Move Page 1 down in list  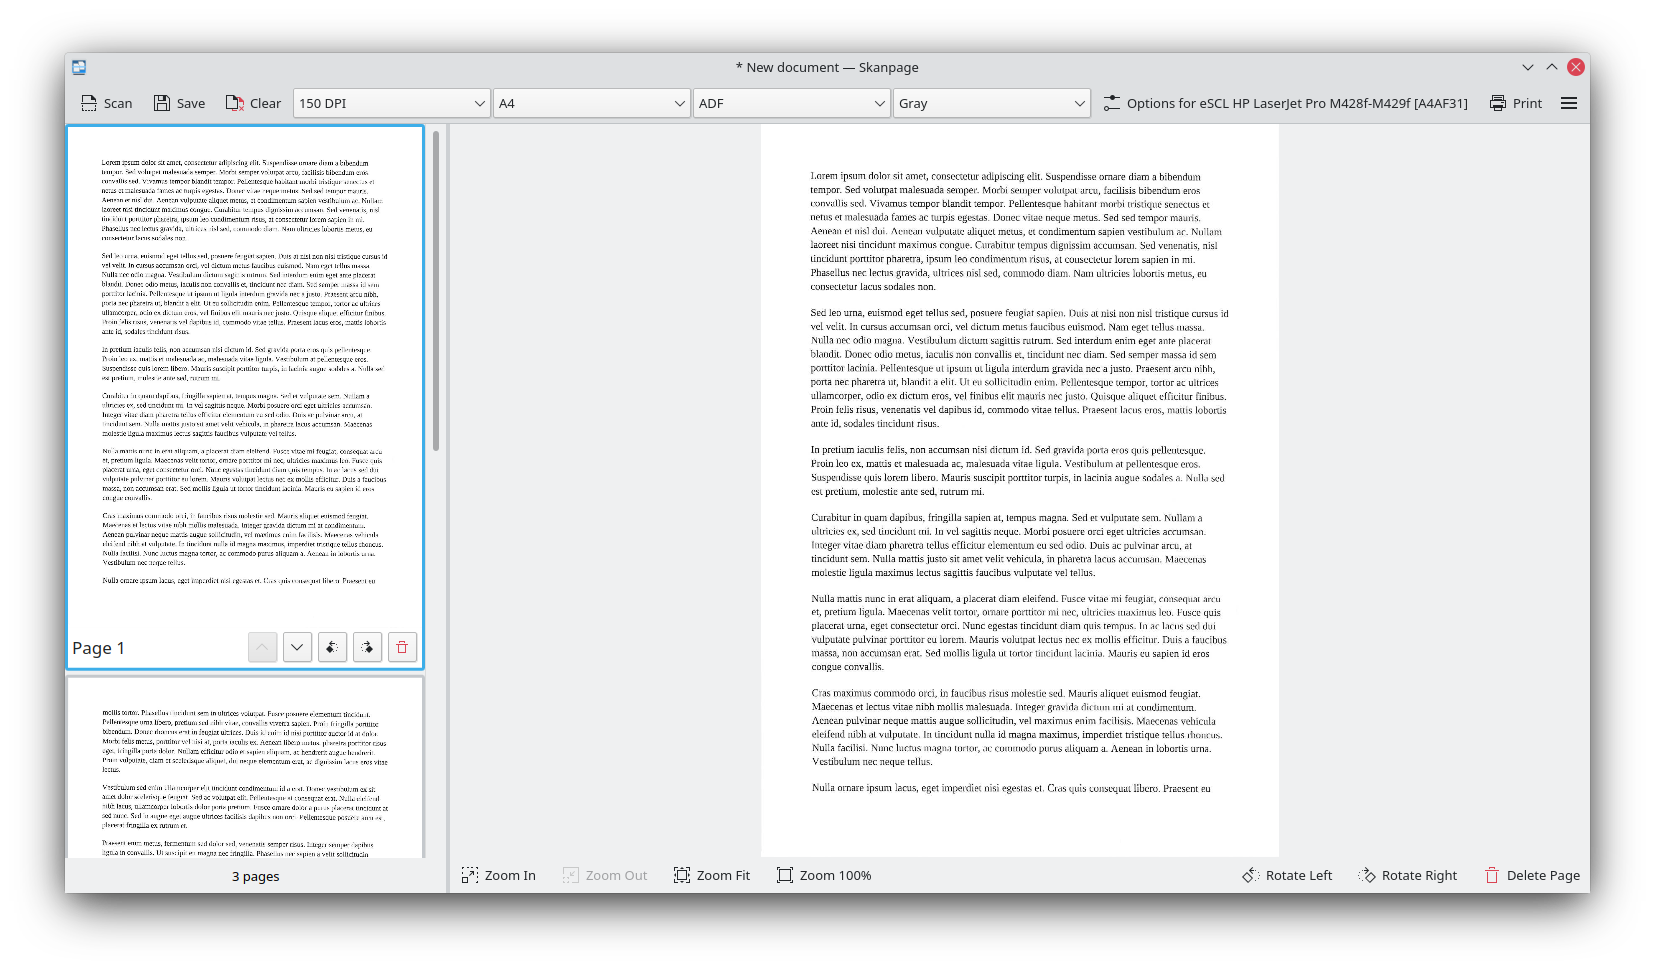pyautogui.click(x=297, y=647)
